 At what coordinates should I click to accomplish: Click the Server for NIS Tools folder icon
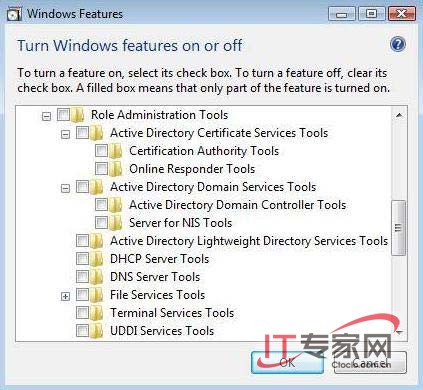(x=116, y=223)
